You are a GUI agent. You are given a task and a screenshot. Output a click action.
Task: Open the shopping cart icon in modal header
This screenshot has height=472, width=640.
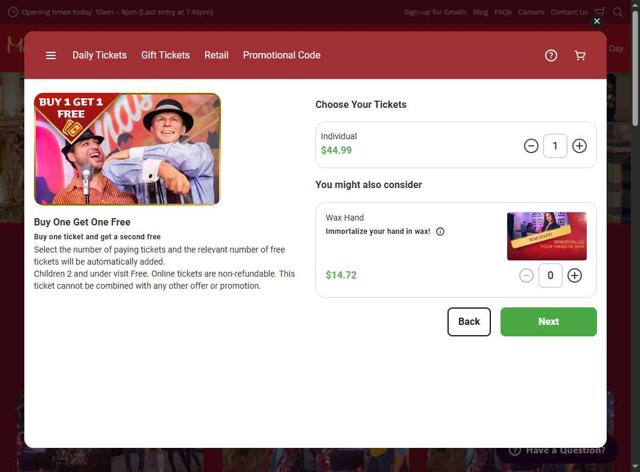coord(580,56)
